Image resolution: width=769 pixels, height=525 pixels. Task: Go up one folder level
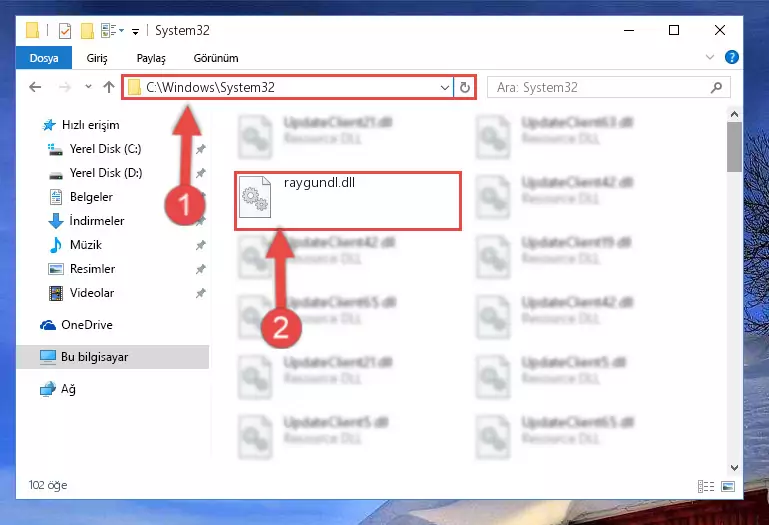108,87
